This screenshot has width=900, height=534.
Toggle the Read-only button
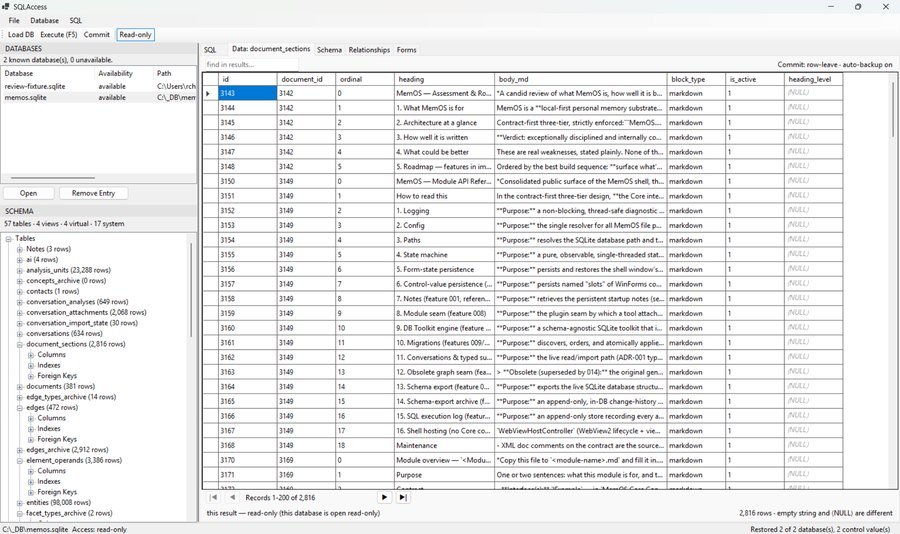(x=135, y=34)
